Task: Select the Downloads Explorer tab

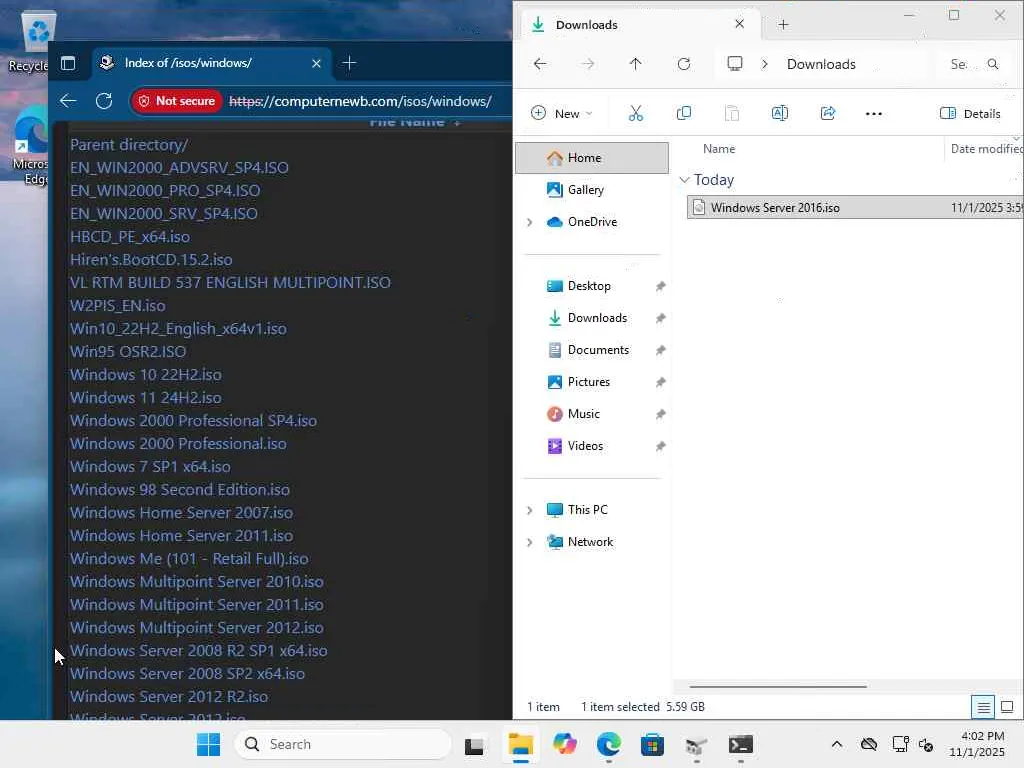Action: pyautogui.click(x=640, y=25)
